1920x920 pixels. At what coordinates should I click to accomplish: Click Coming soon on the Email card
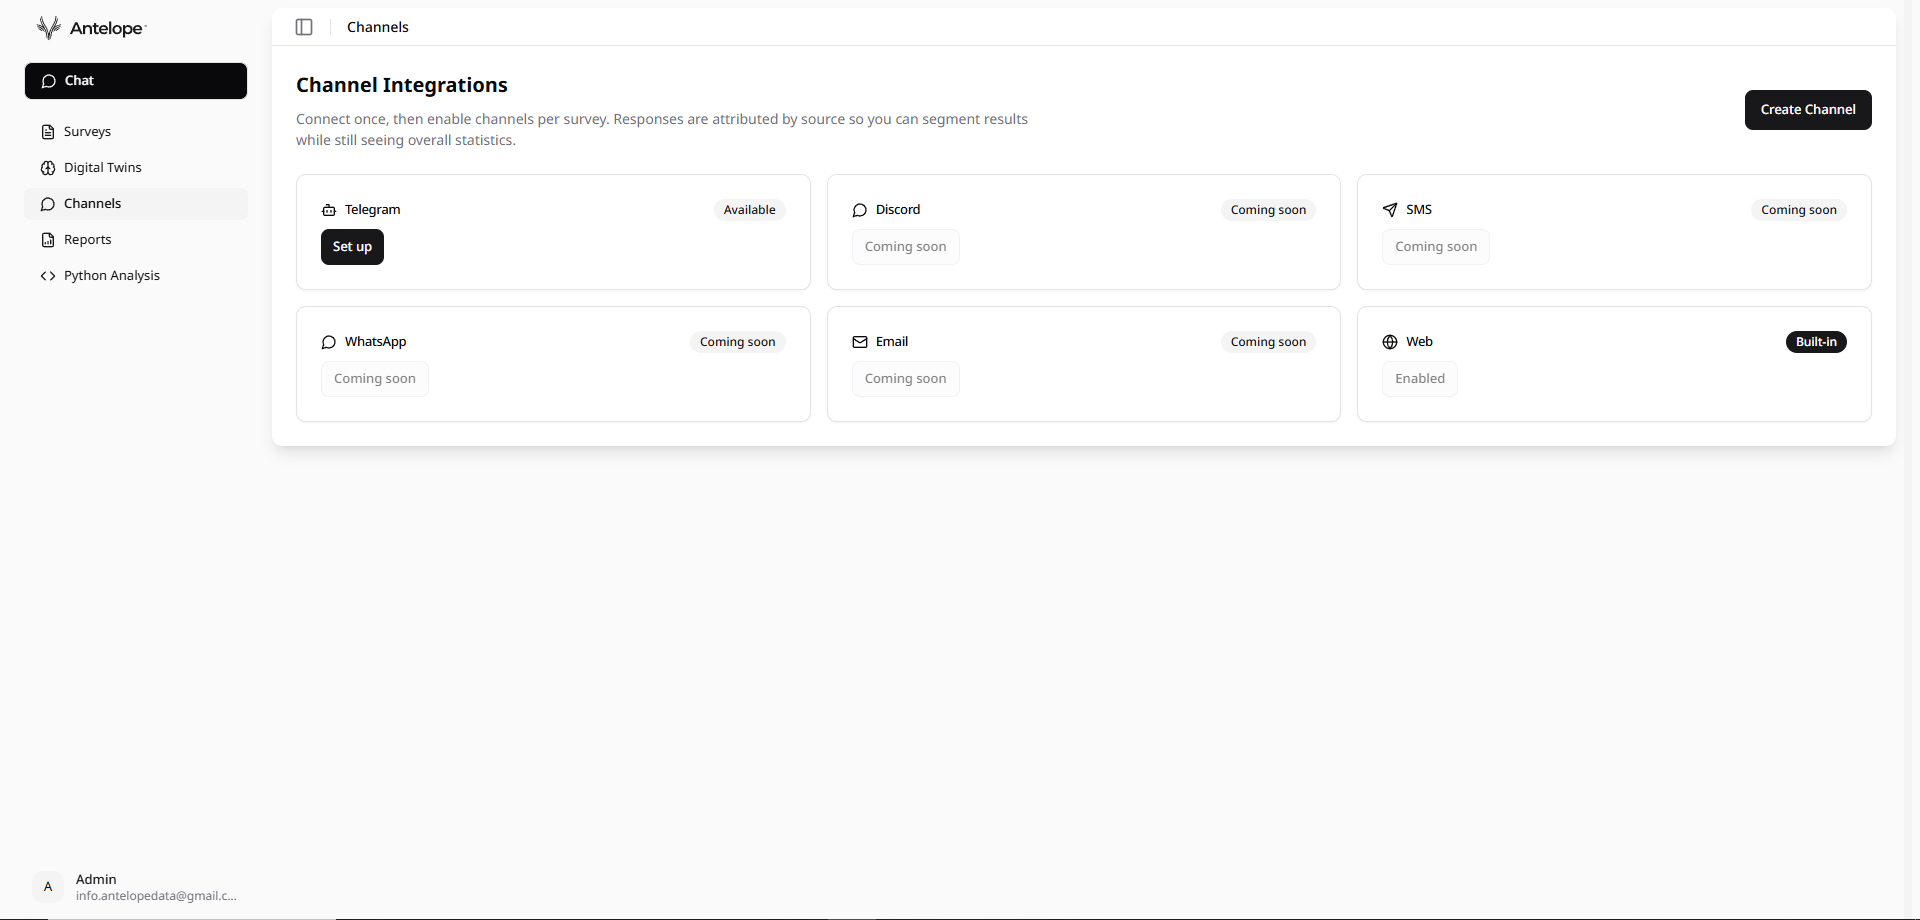(905, 378)
